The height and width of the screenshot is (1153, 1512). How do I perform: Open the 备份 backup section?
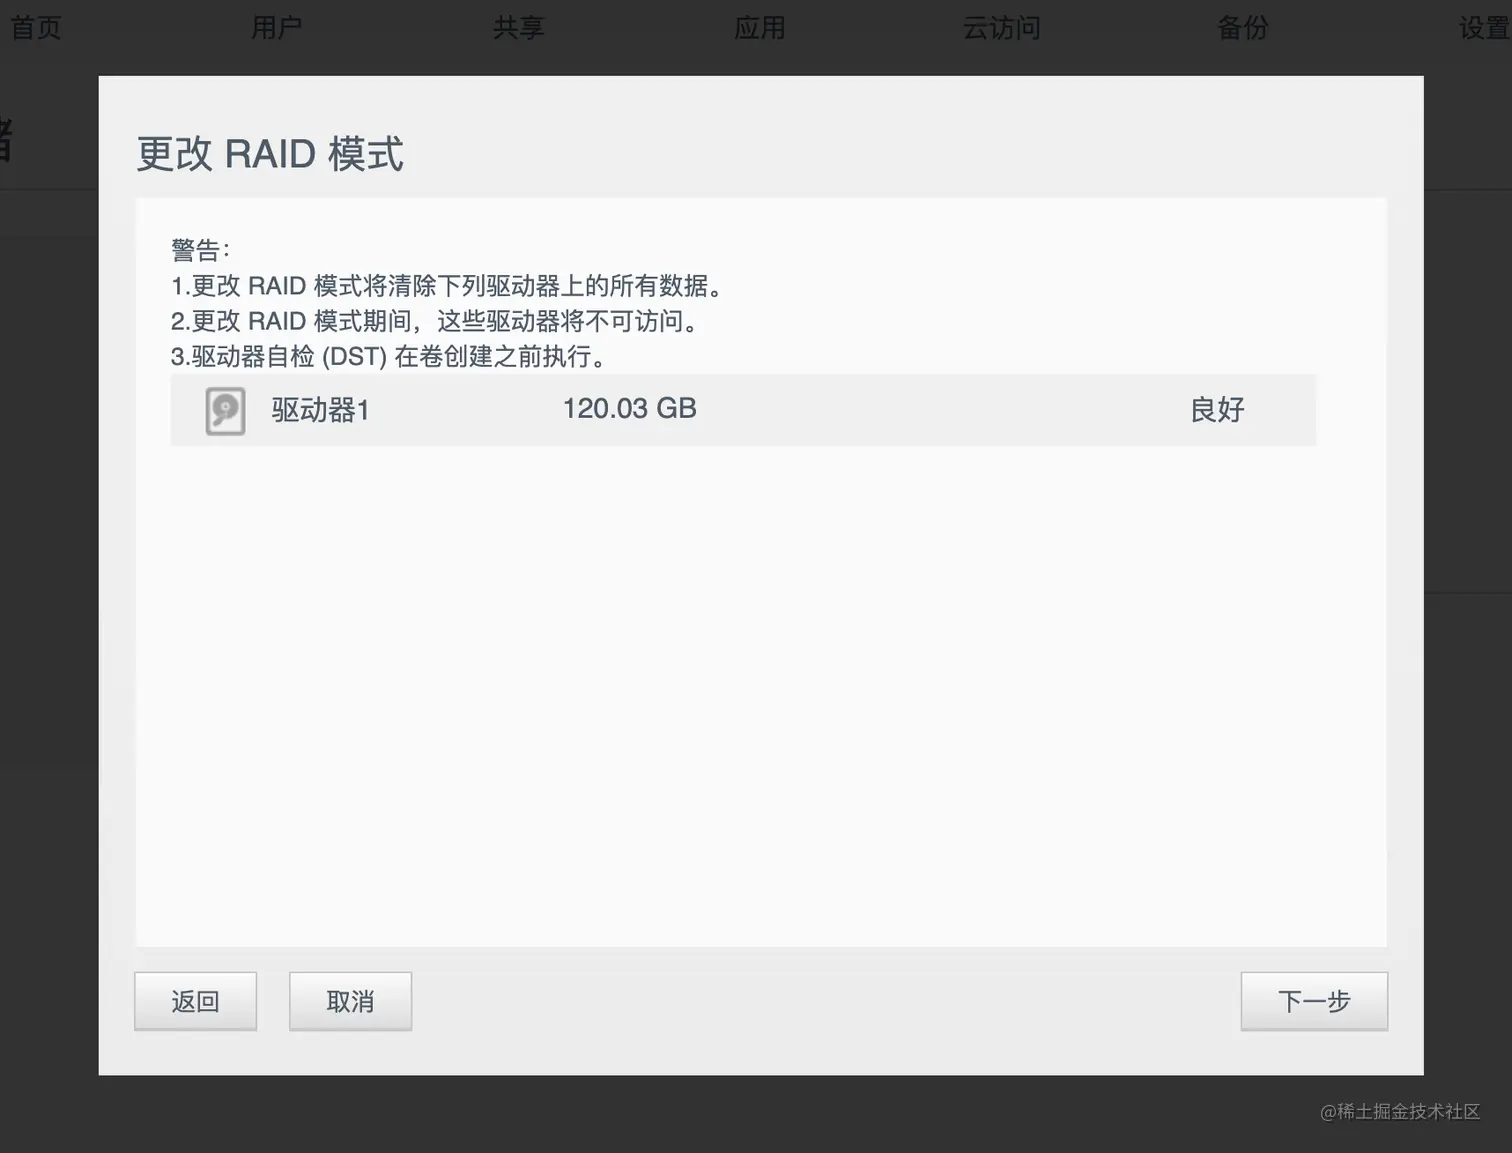(x=1243, y=28)
